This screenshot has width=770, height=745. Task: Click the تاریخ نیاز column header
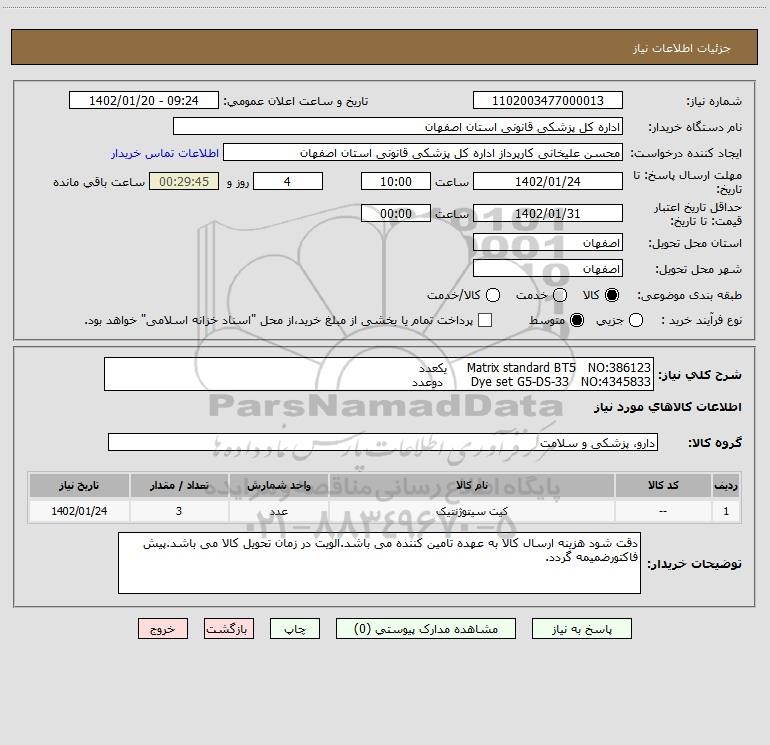[79, 485]
